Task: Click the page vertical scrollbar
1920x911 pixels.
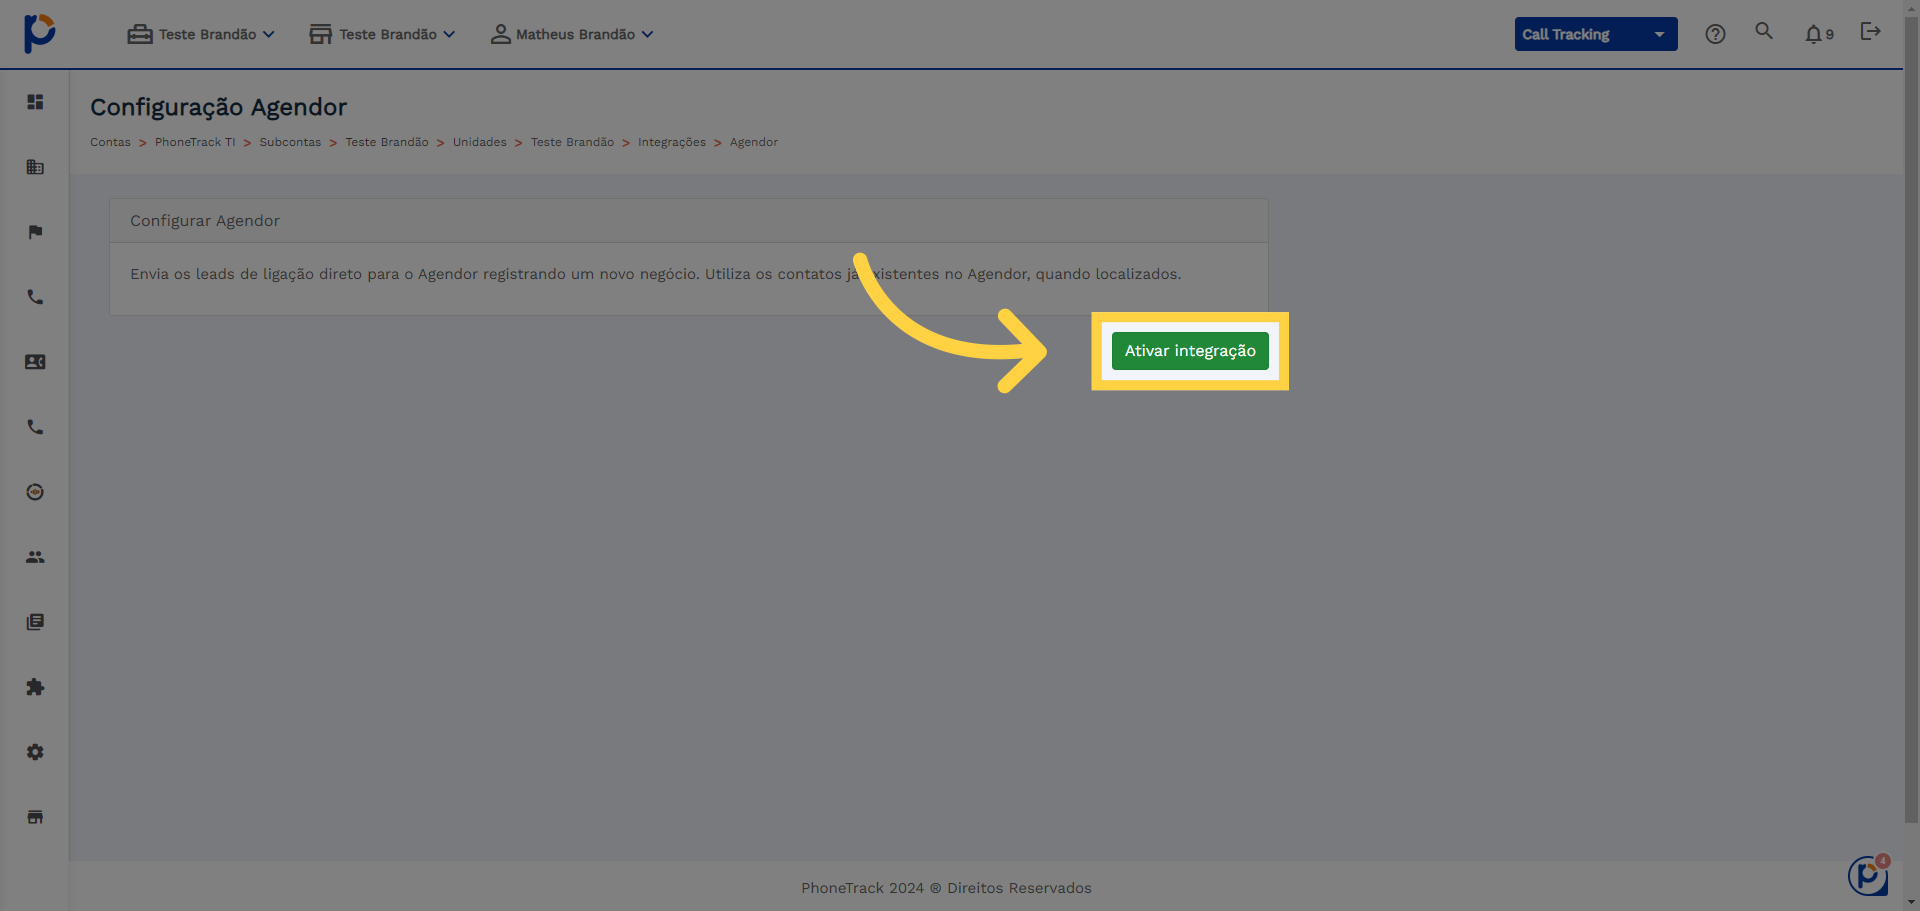Action: 1911,420
